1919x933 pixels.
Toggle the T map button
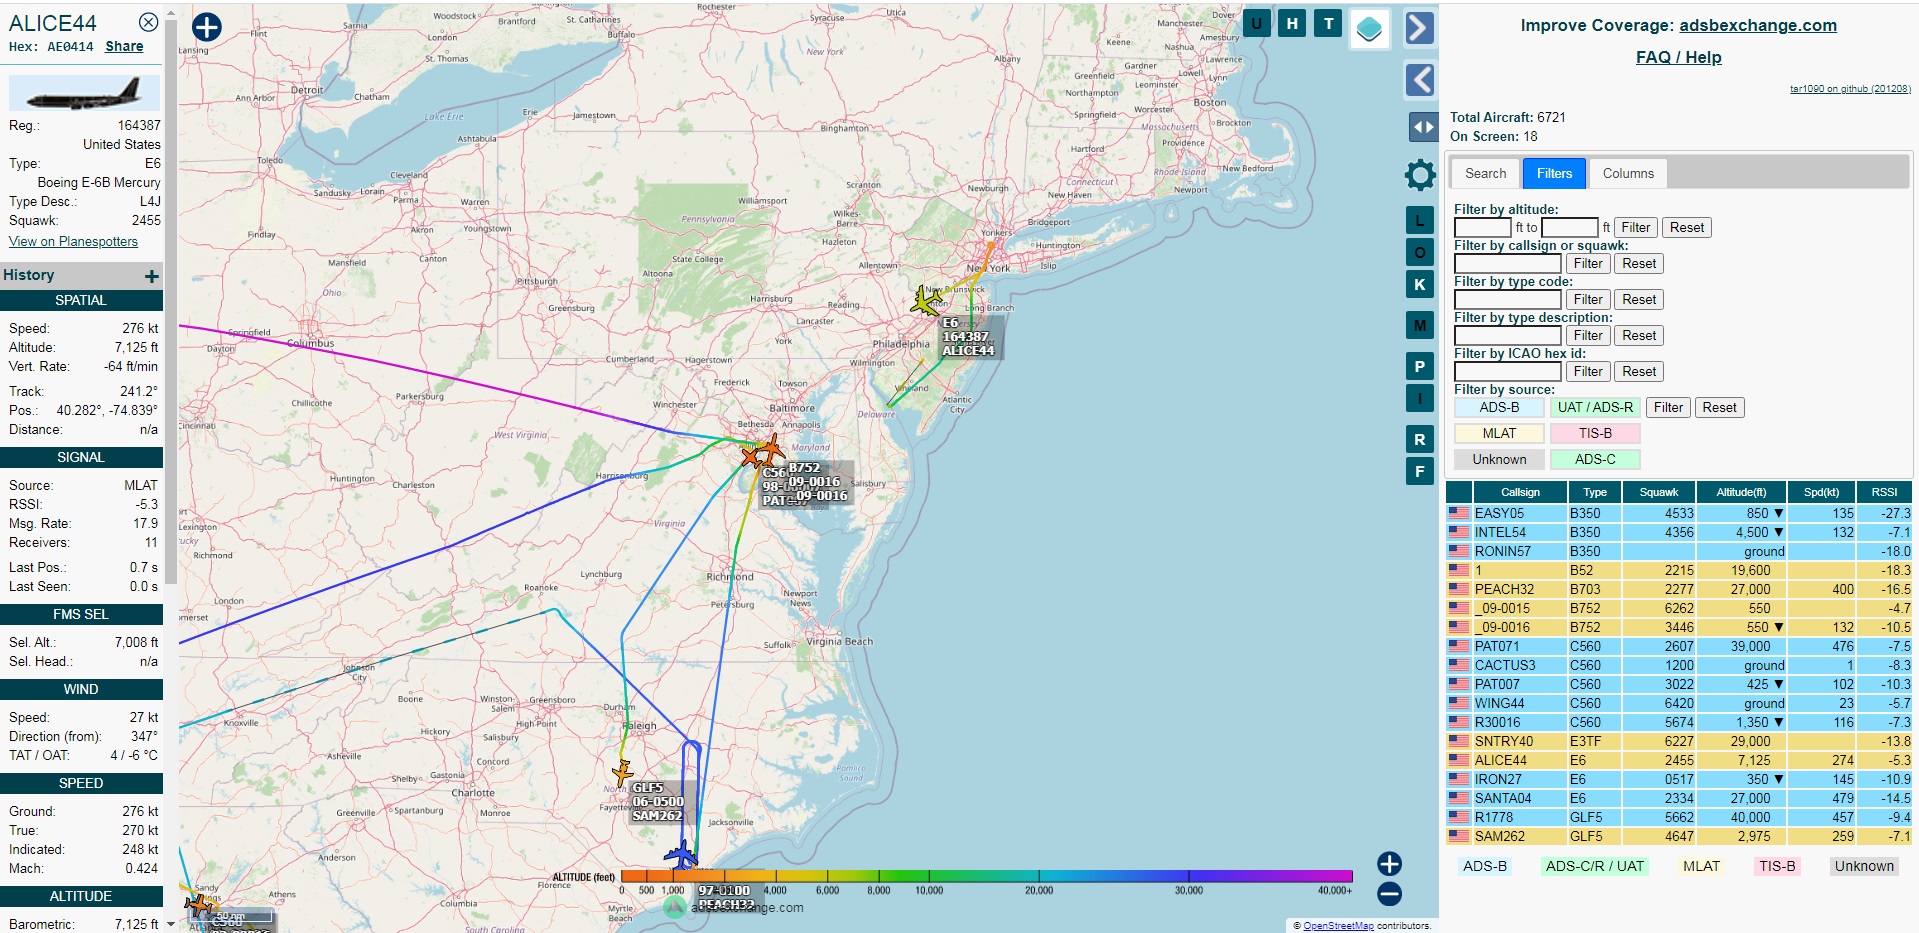coord(1328,23)
